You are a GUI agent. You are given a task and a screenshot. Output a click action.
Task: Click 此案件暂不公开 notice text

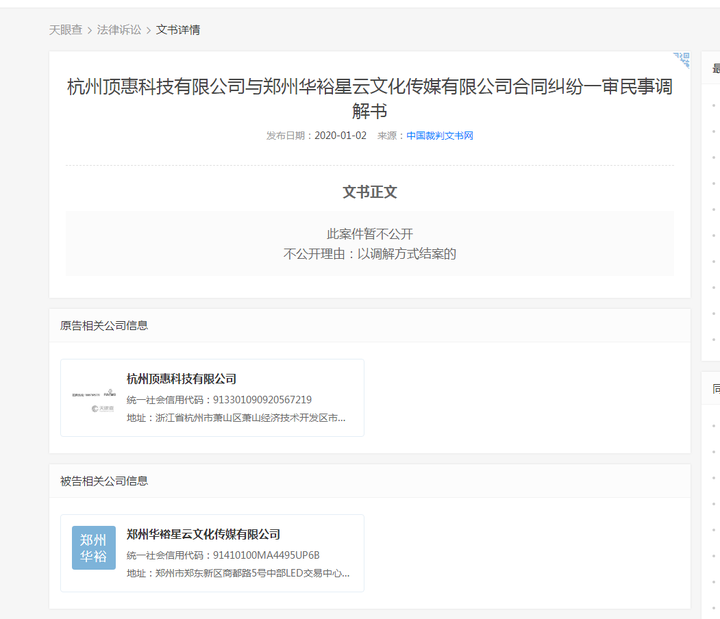370,234
